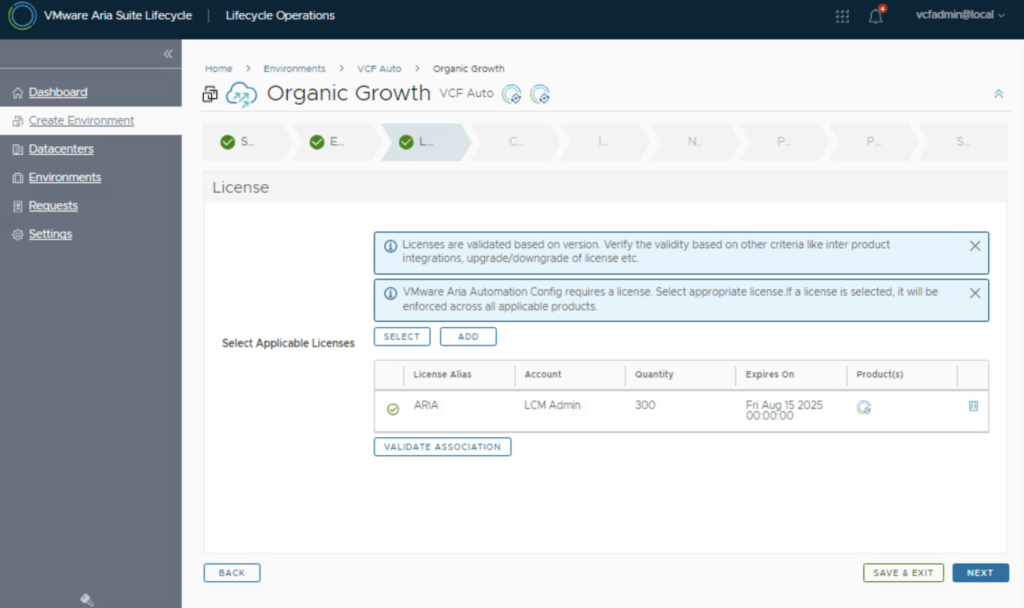Click Environments in the breadcrumb trail
Screen dimensions: 1024x608
click(x=294, y=69)
